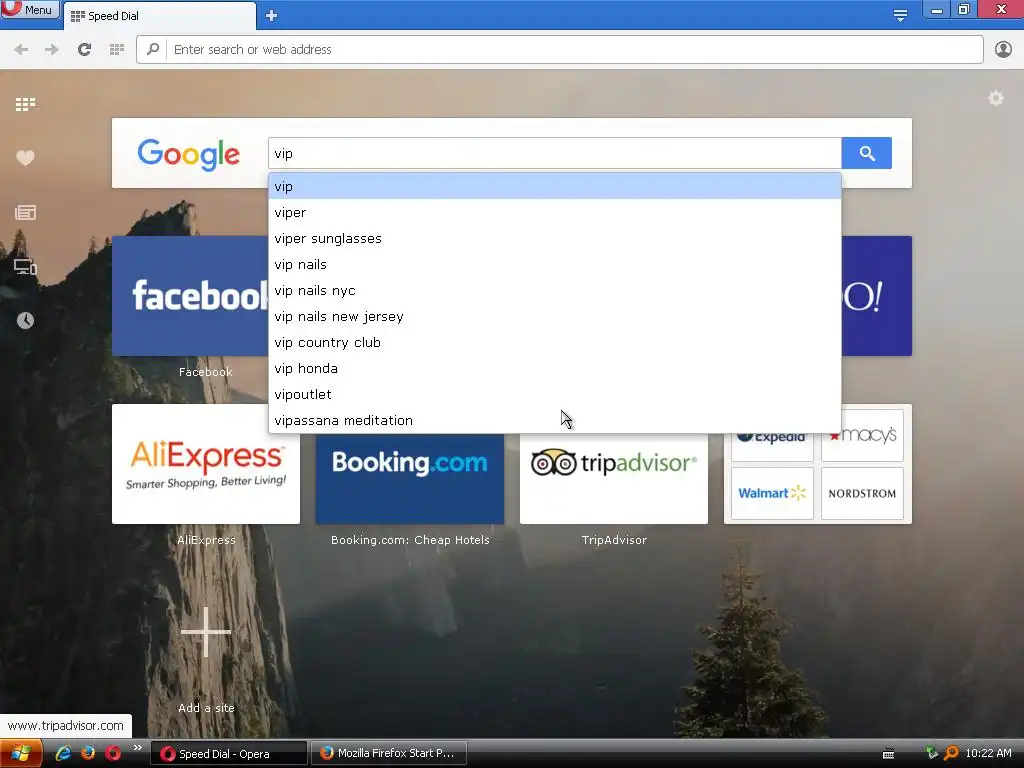Launch Opera from quick launch
The height and width of the screenshot is (768, 1024).
[x=113, y=753]
